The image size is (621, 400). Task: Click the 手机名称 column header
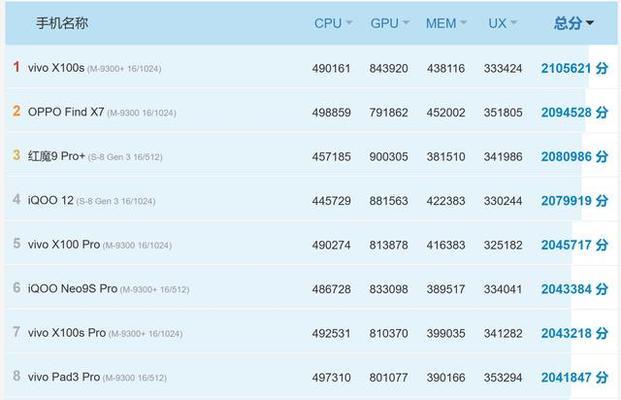pyautogui.click(x=62, y=23)
